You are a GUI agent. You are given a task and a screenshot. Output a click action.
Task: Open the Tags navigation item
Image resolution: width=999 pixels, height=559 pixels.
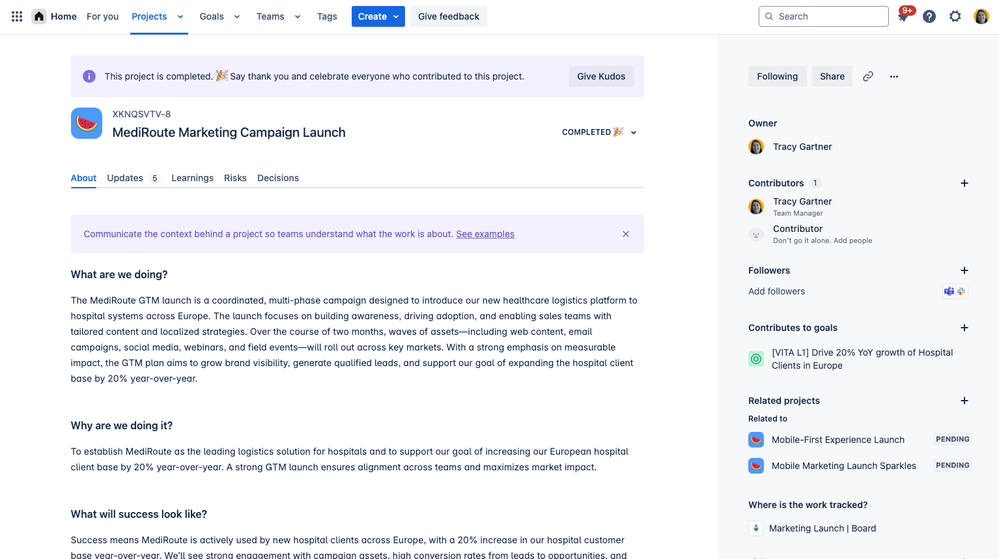click(x=327, y=17)
